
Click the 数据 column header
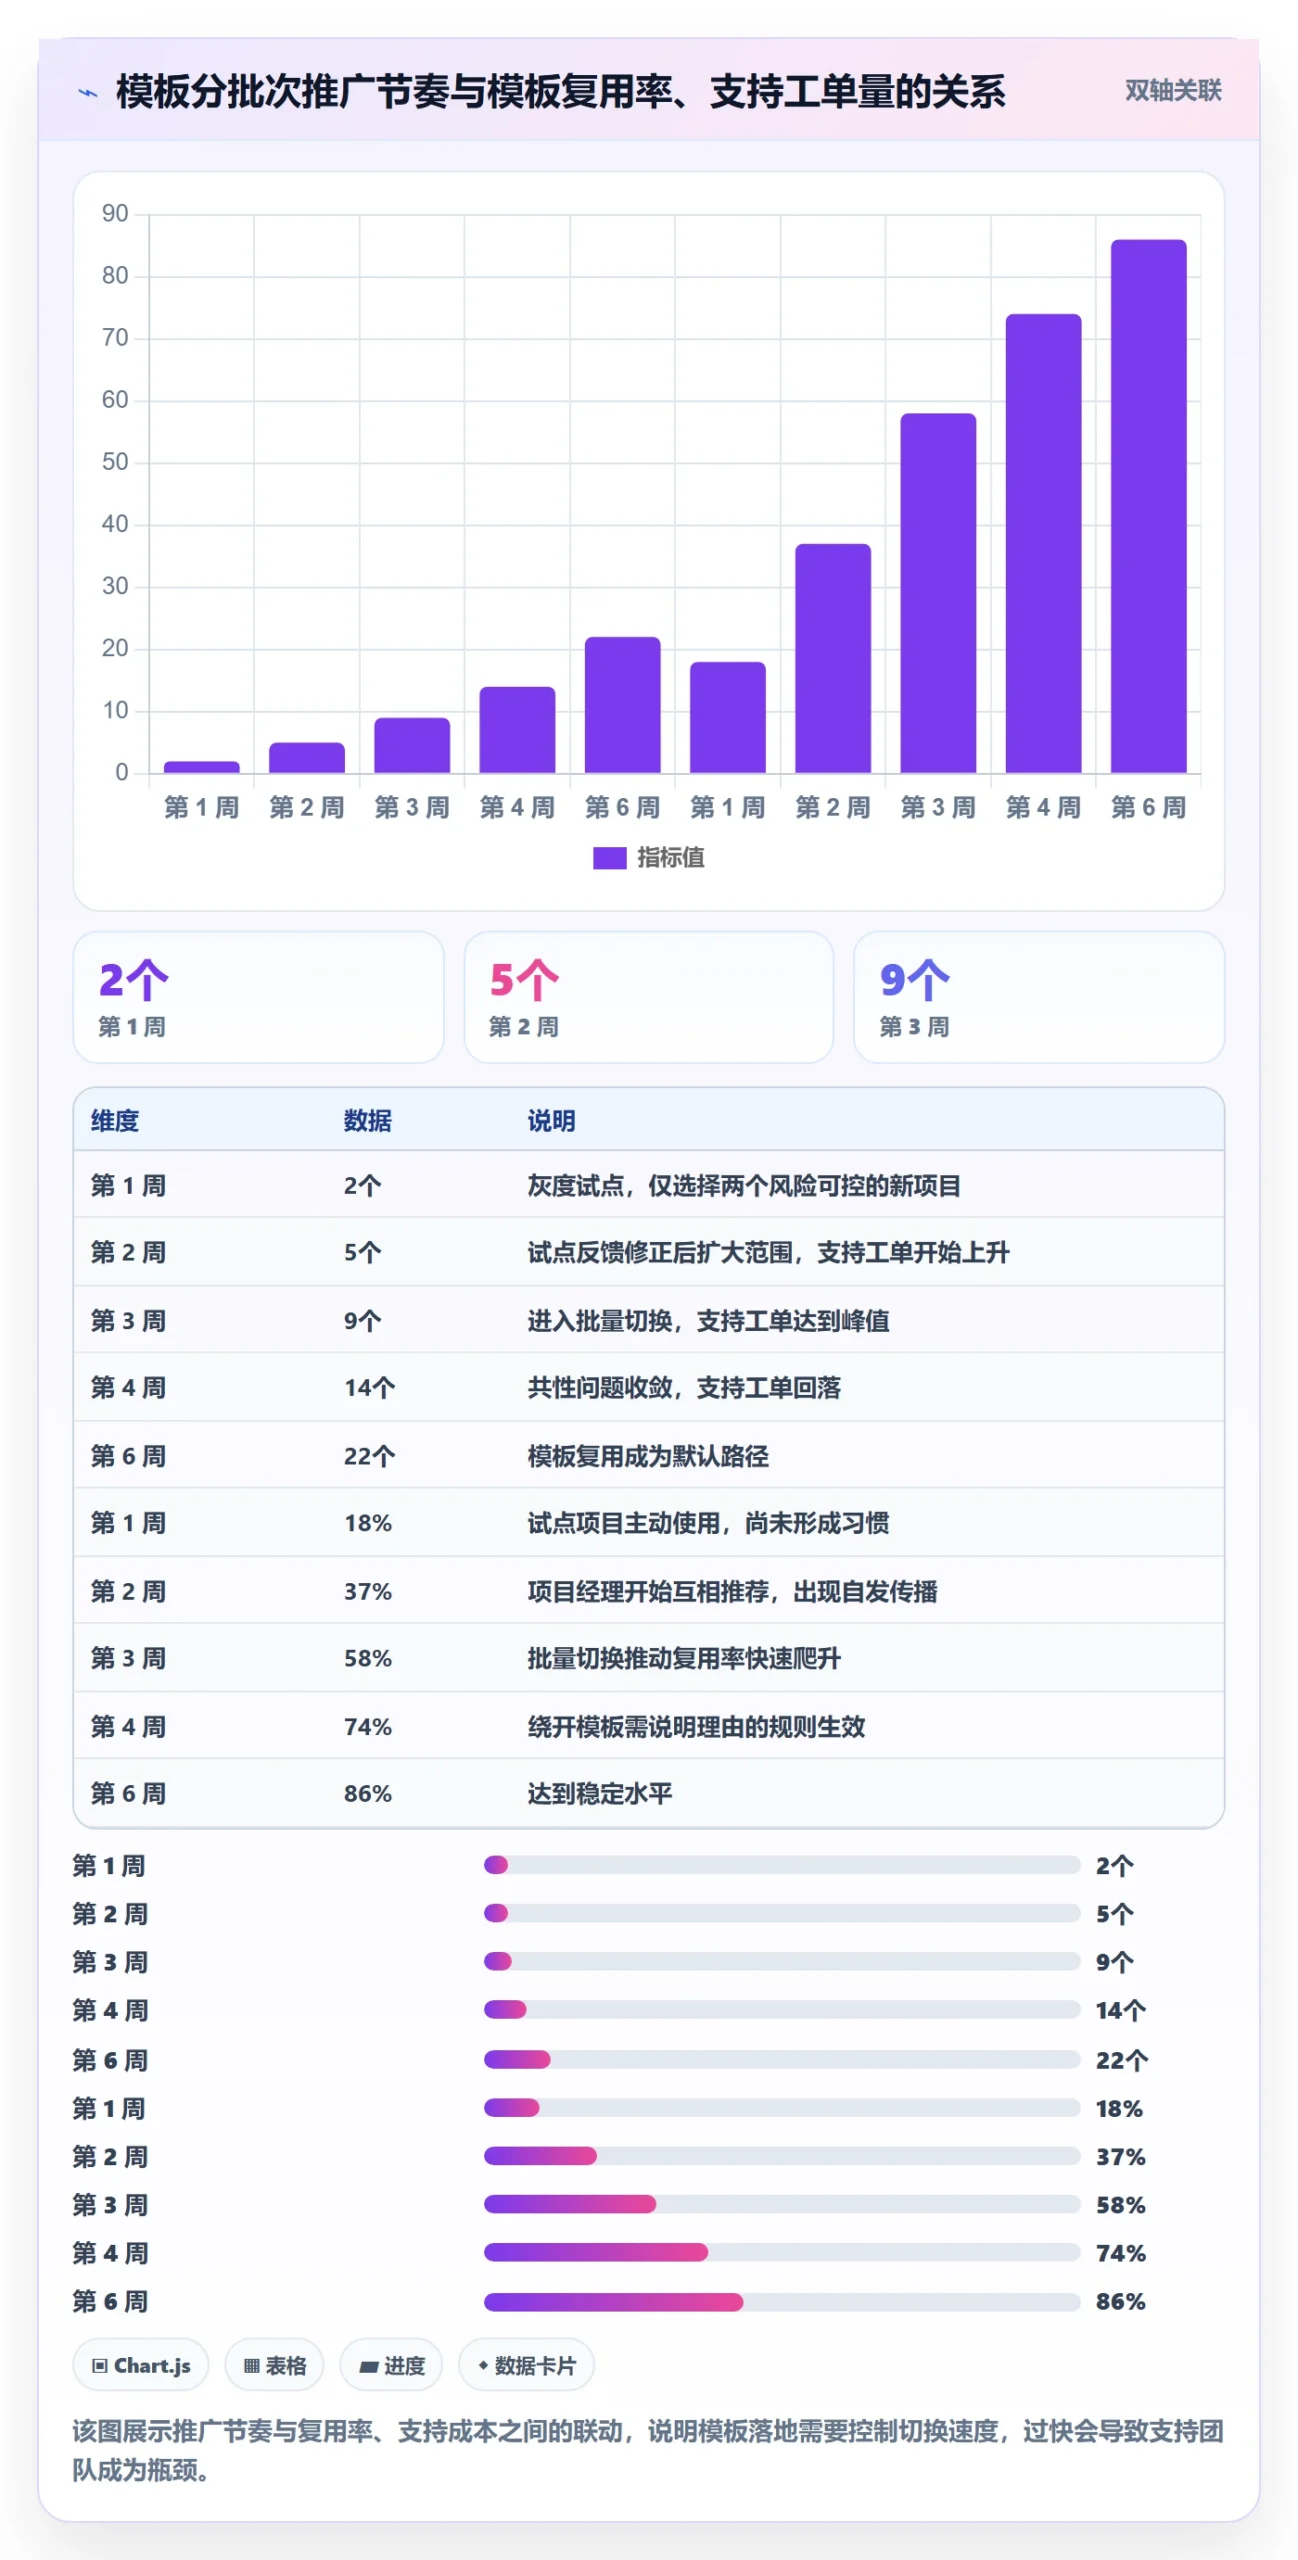tap(368, 1121)
